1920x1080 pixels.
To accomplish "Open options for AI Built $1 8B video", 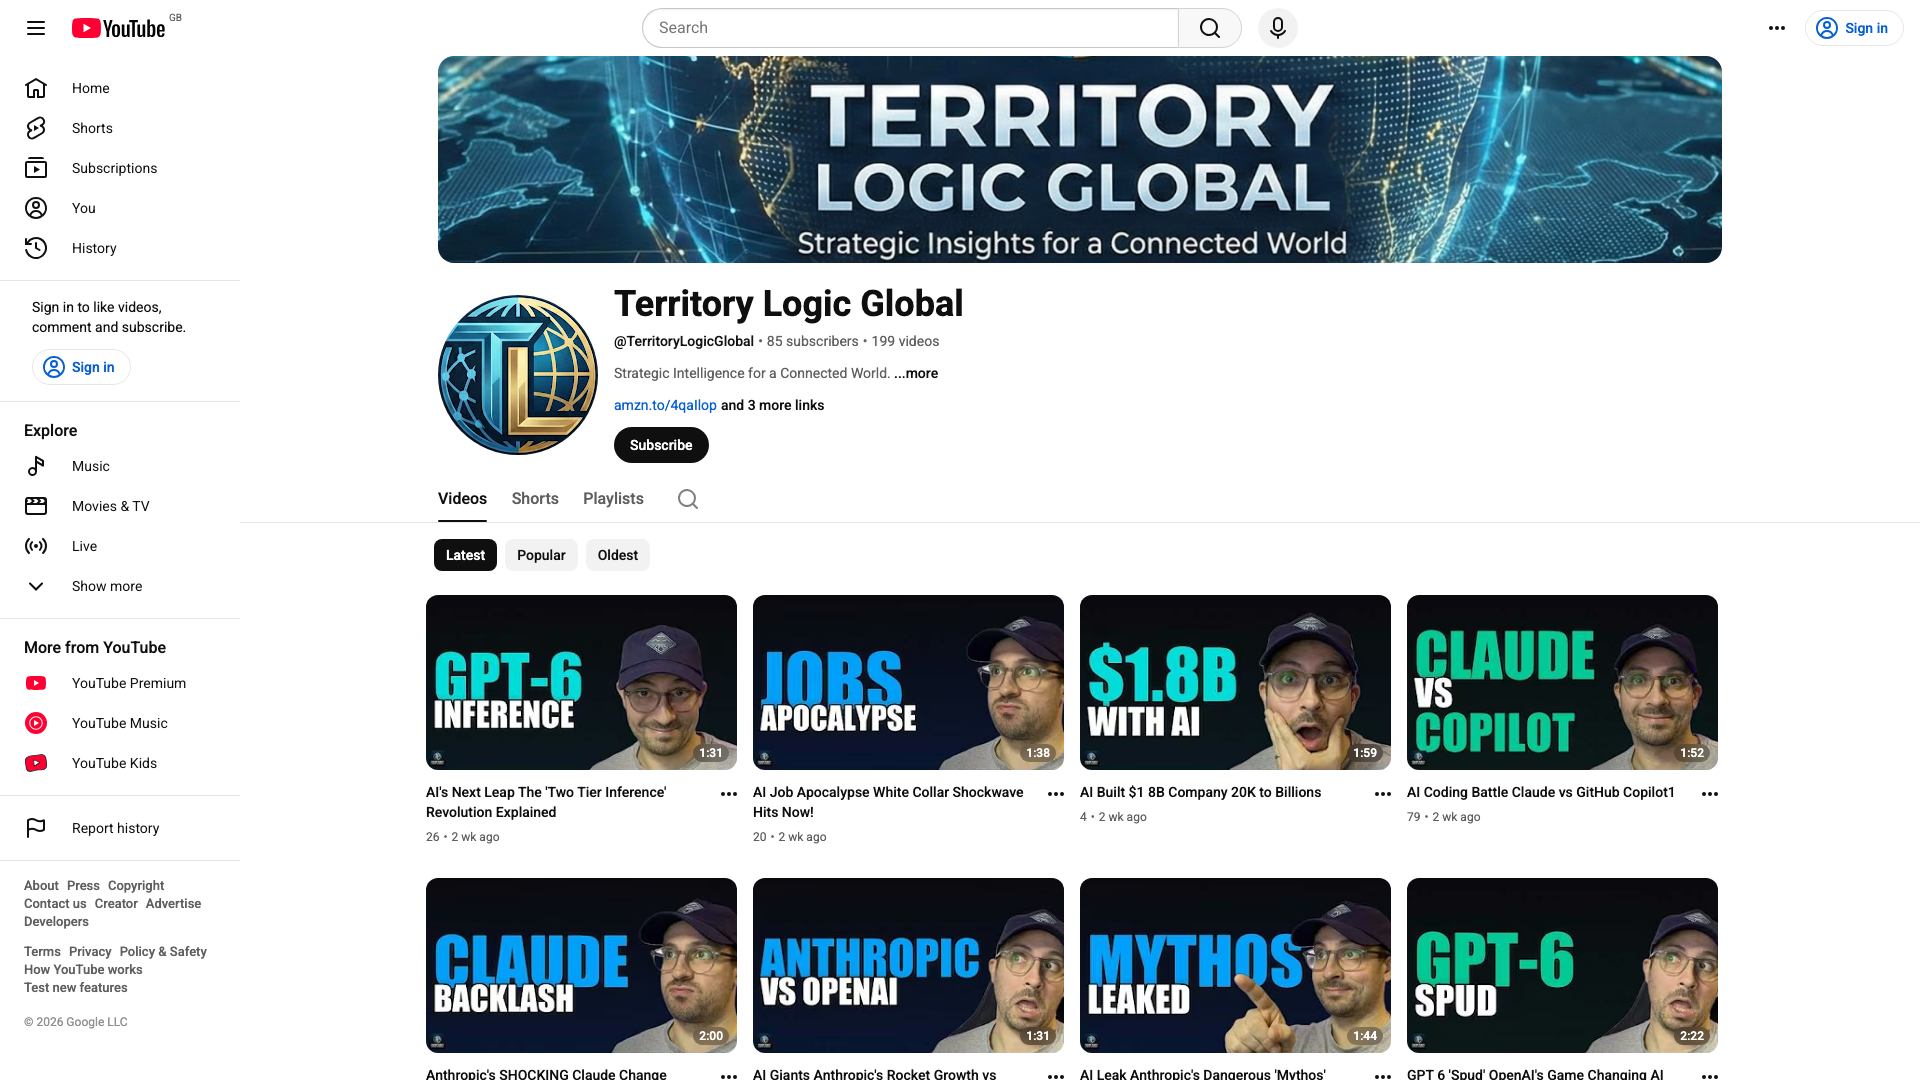I will tap(1383, 794).
